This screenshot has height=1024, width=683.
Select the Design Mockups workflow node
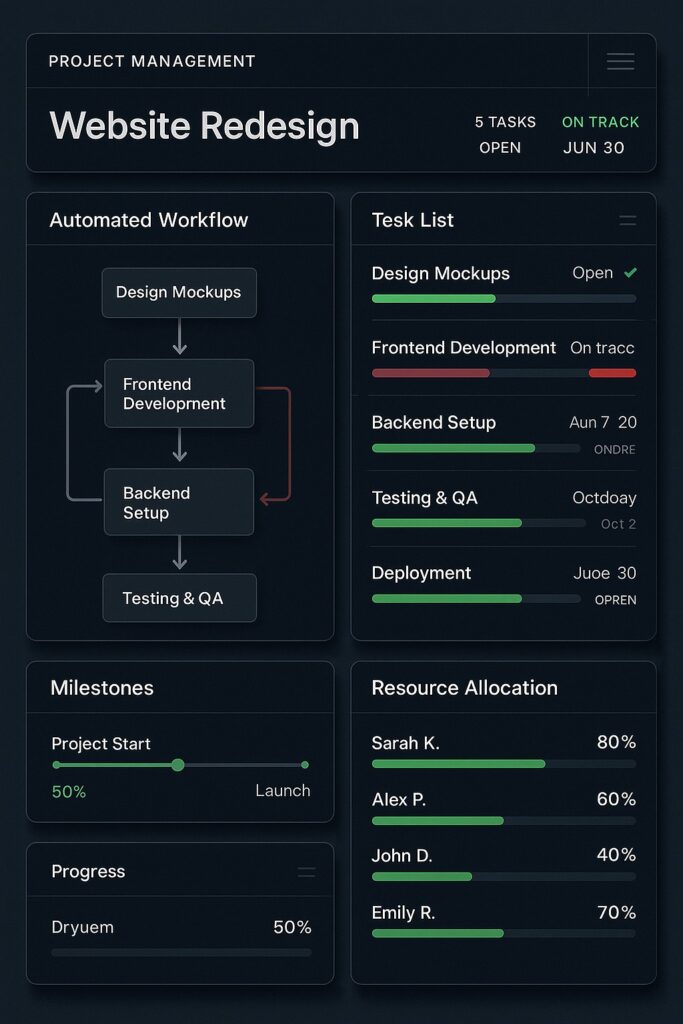[x=179, y=293]
